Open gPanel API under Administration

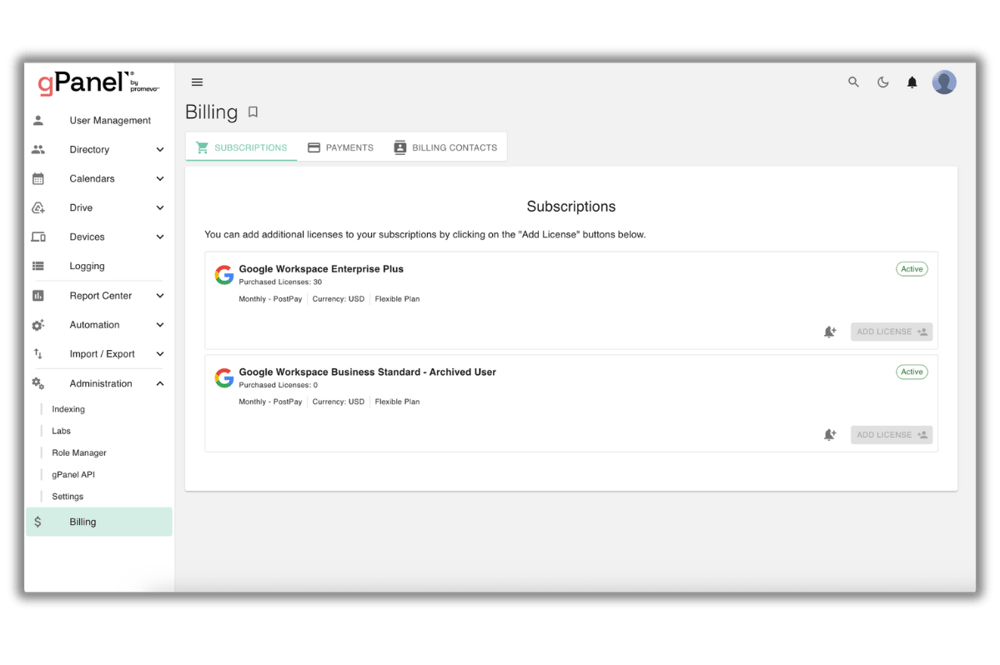73,474
